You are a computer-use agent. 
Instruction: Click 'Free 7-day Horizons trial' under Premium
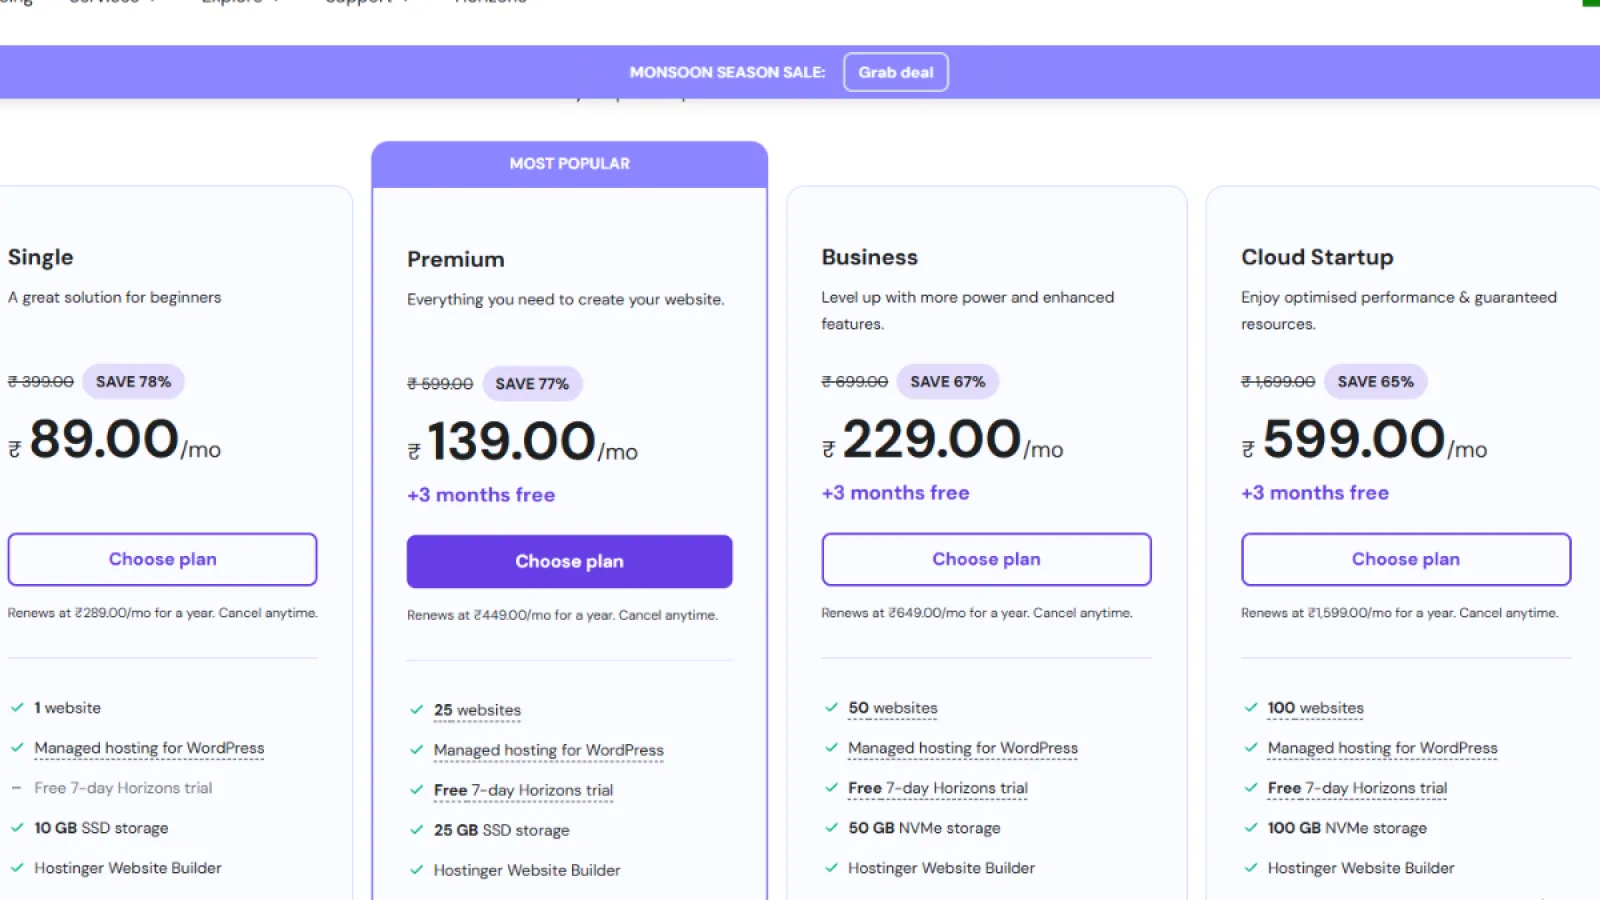click(523, 790)
